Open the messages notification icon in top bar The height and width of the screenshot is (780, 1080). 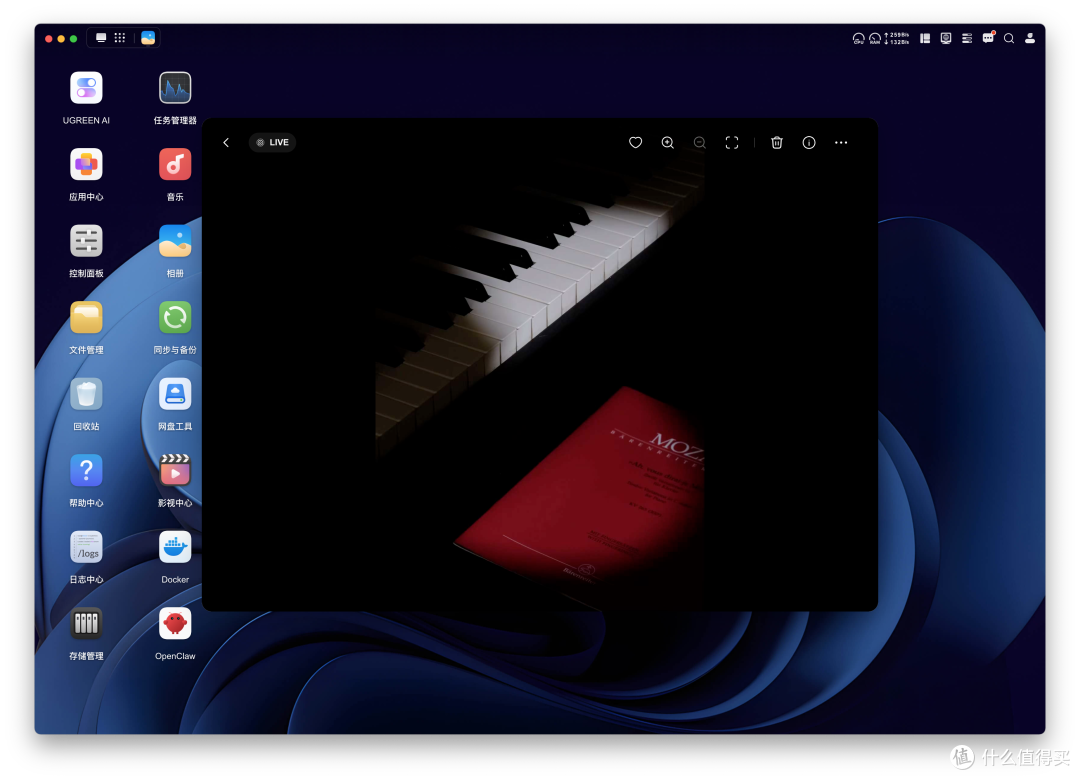pyautogui.click(x=988, y=38)
